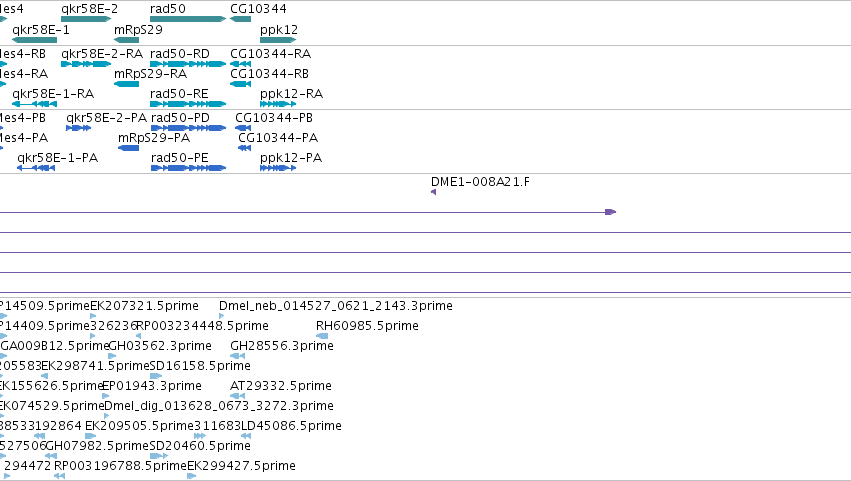Select transcript ppk12-RA
Screen dimensions: 851x481
[278, 104]
